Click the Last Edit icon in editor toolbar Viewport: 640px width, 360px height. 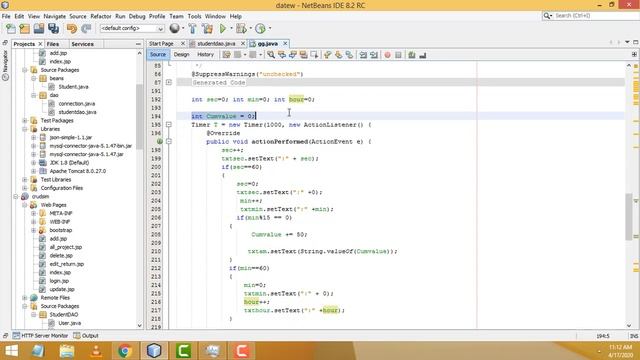coord(227,55)
